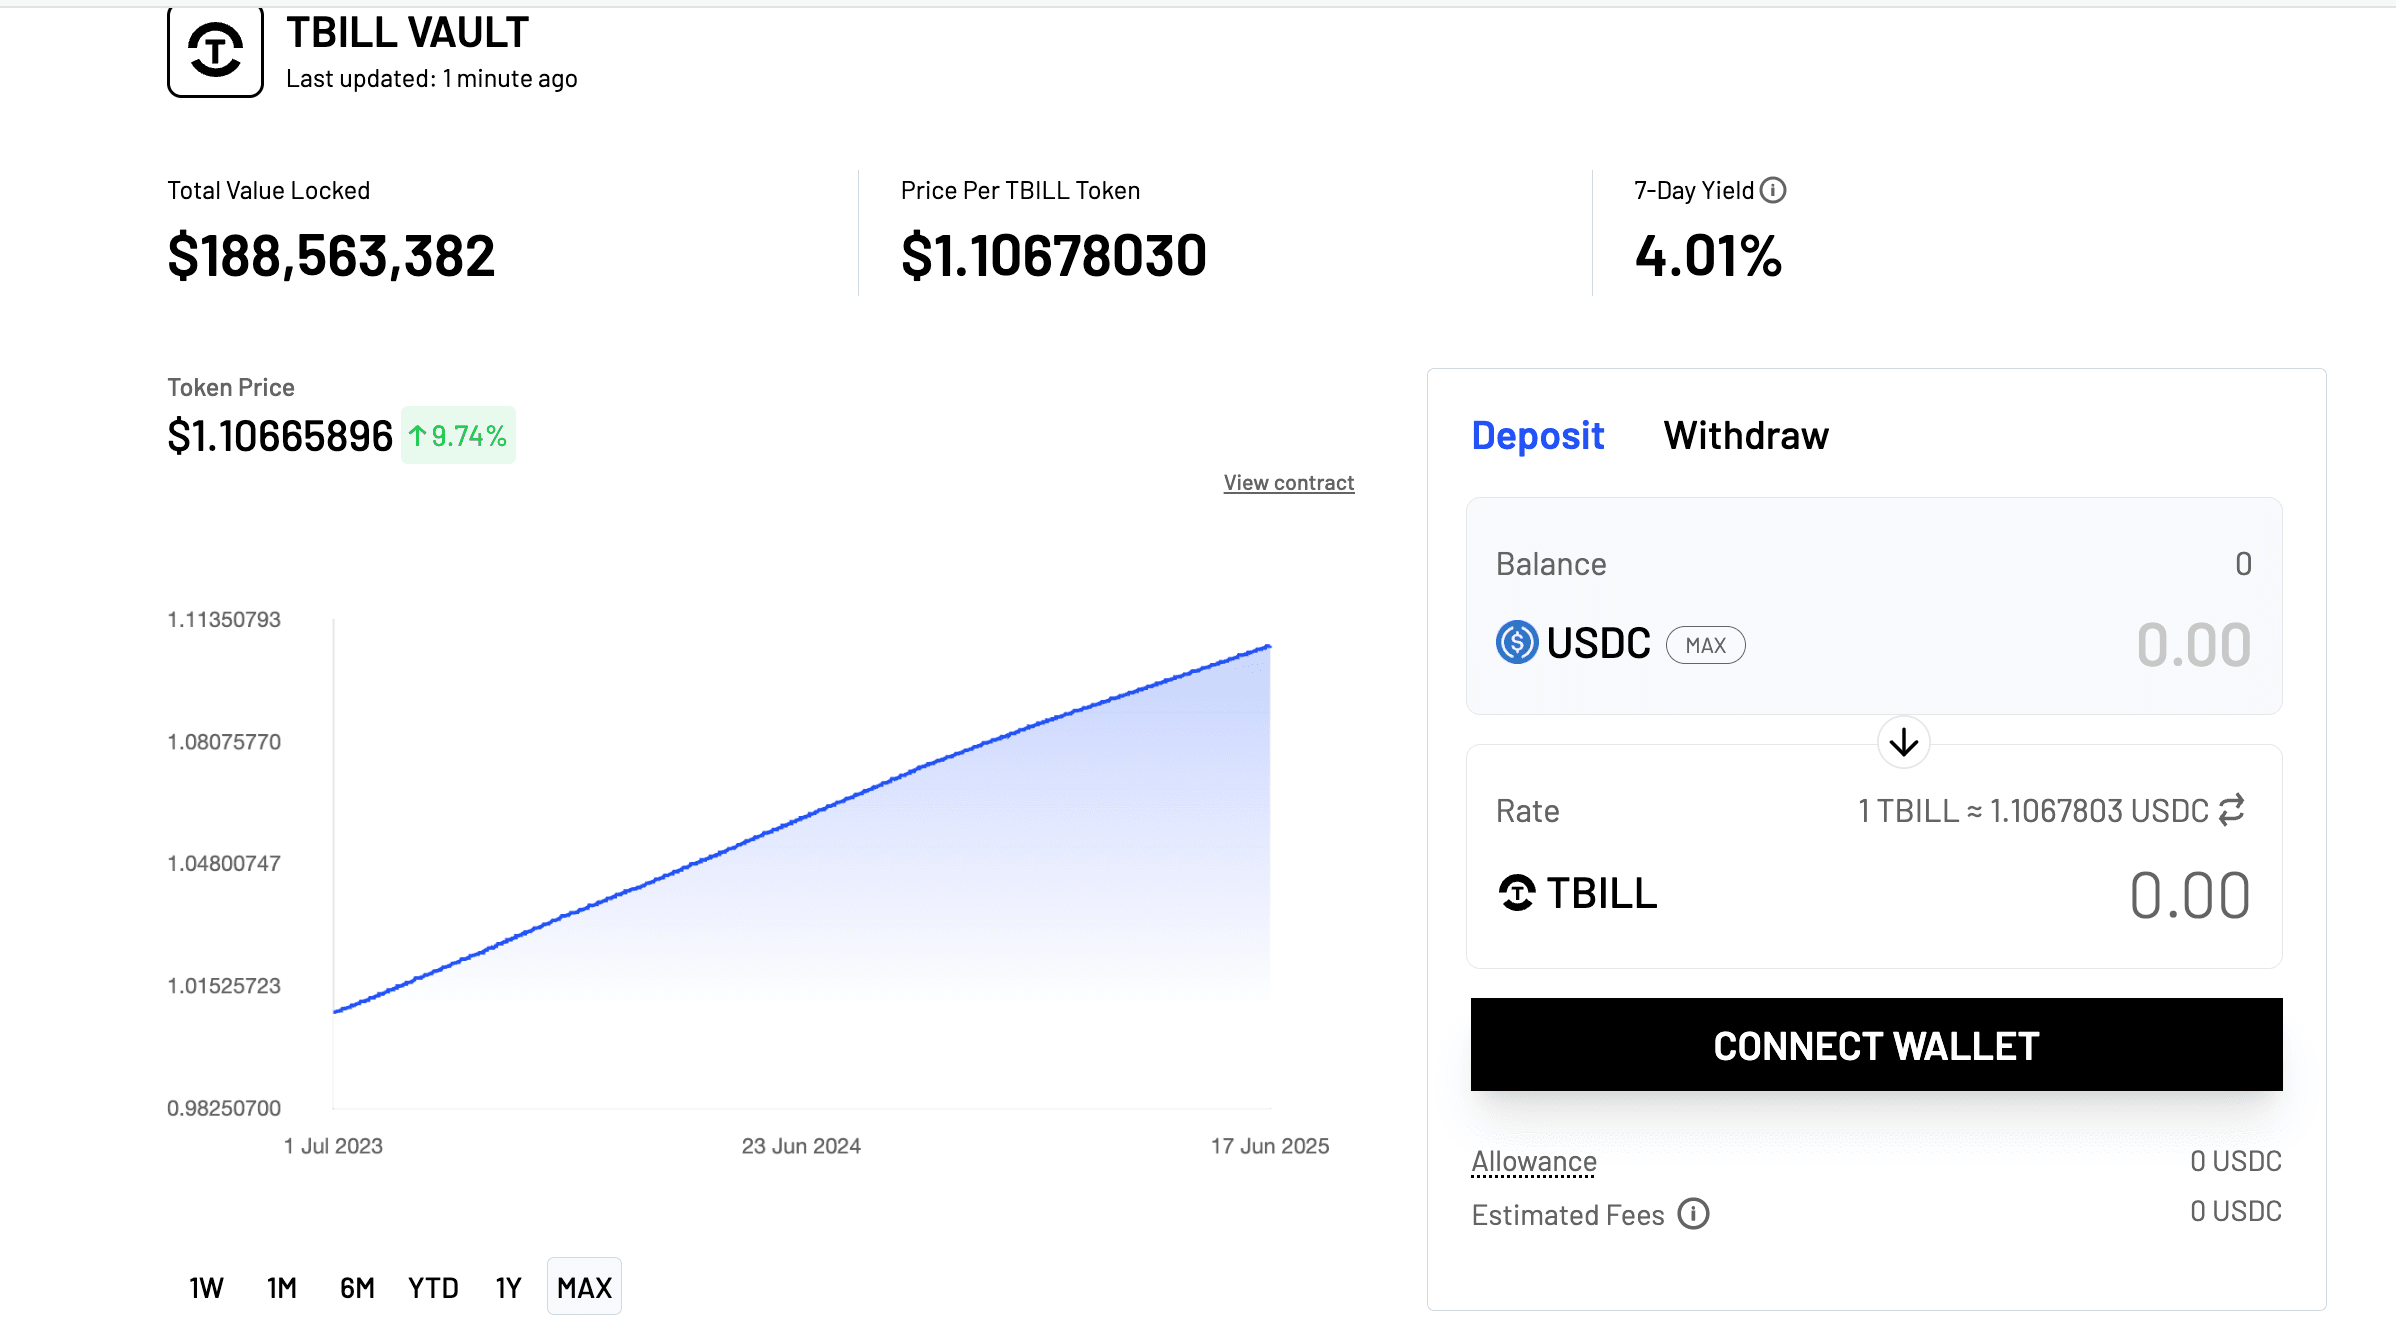The image size is (2396, 1318).
Task: Open the Estimated Fees info icon
Action: [x=1693, y=1214]
